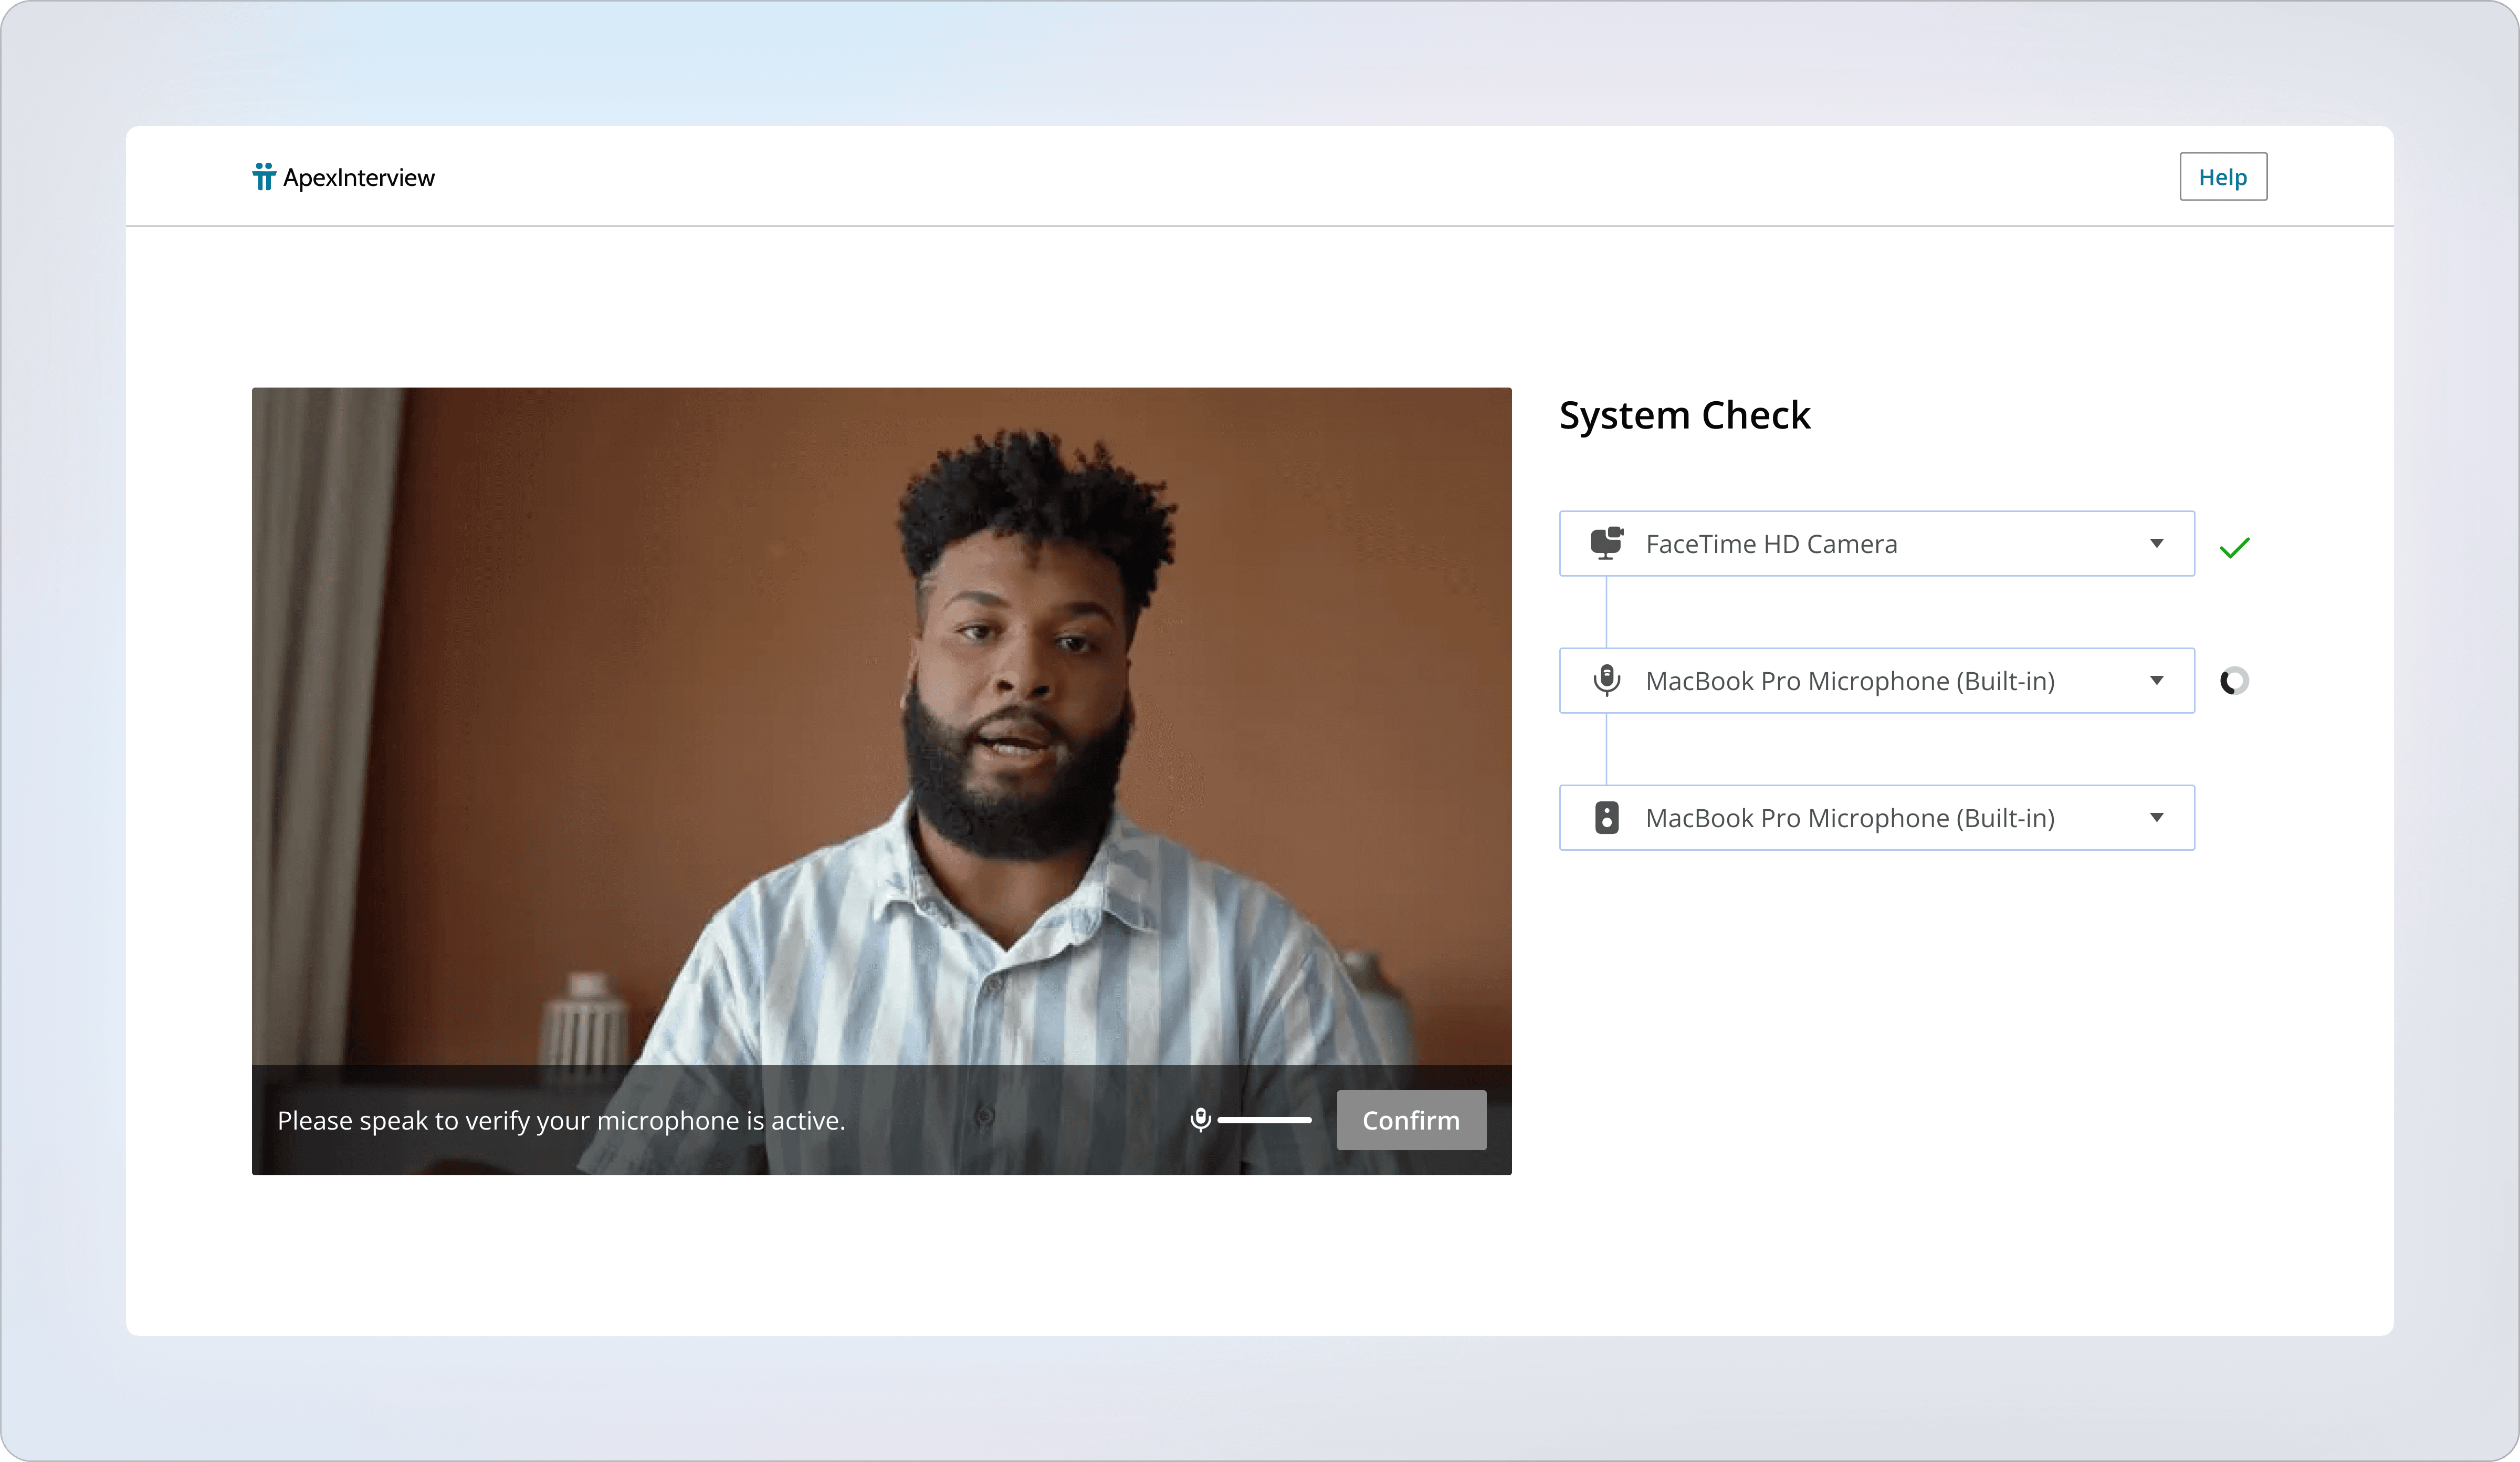Click the microphone loading spinner icon
Image resolution: width=2520 pixels, height=1462 pixels.
[2234, 681]
